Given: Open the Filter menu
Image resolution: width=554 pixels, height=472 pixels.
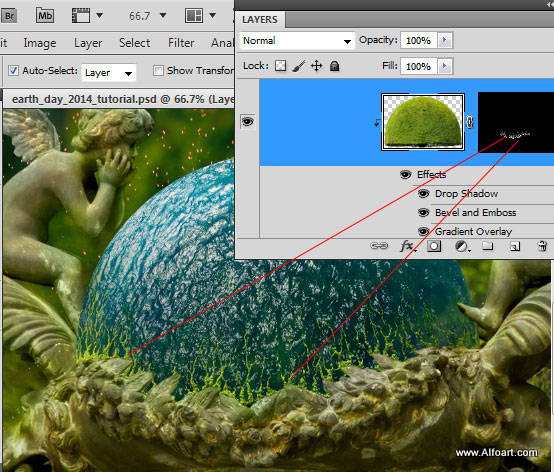Looking at the screenshot, I should [x=181, y=43].
